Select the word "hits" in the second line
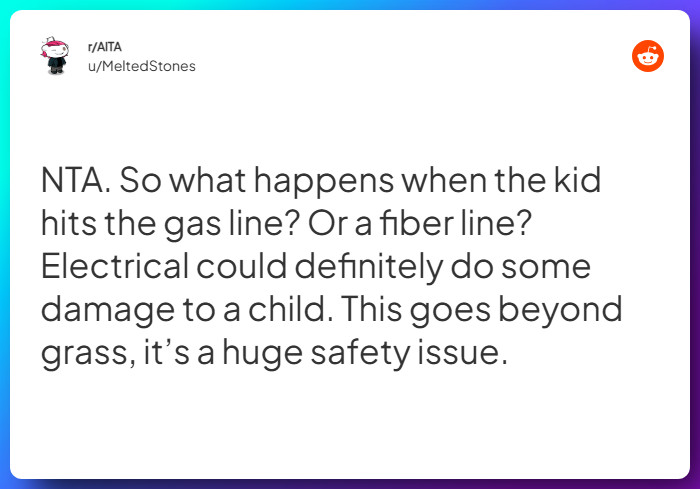700x489 pixels. click(69, 223)
